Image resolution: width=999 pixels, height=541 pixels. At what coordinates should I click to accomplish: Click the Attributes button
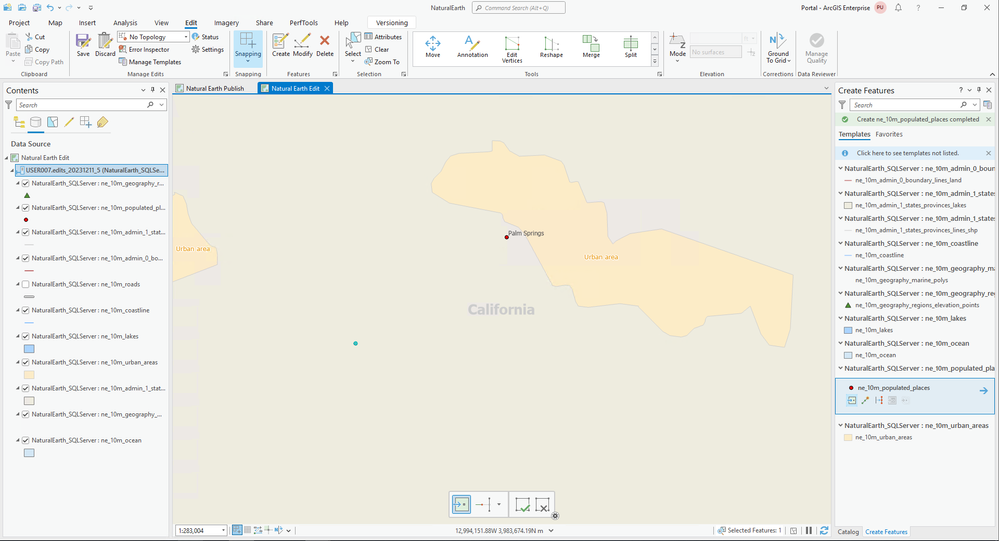(383, 37)
